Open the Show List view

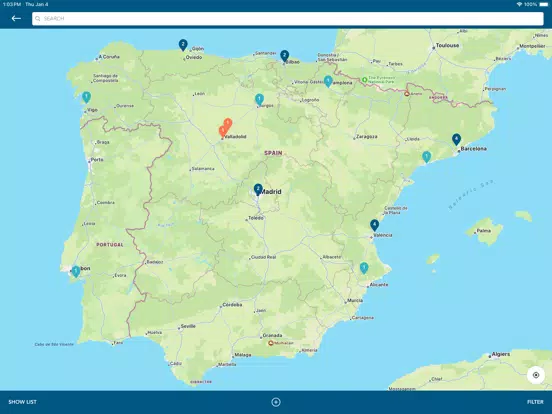point(23,402)
